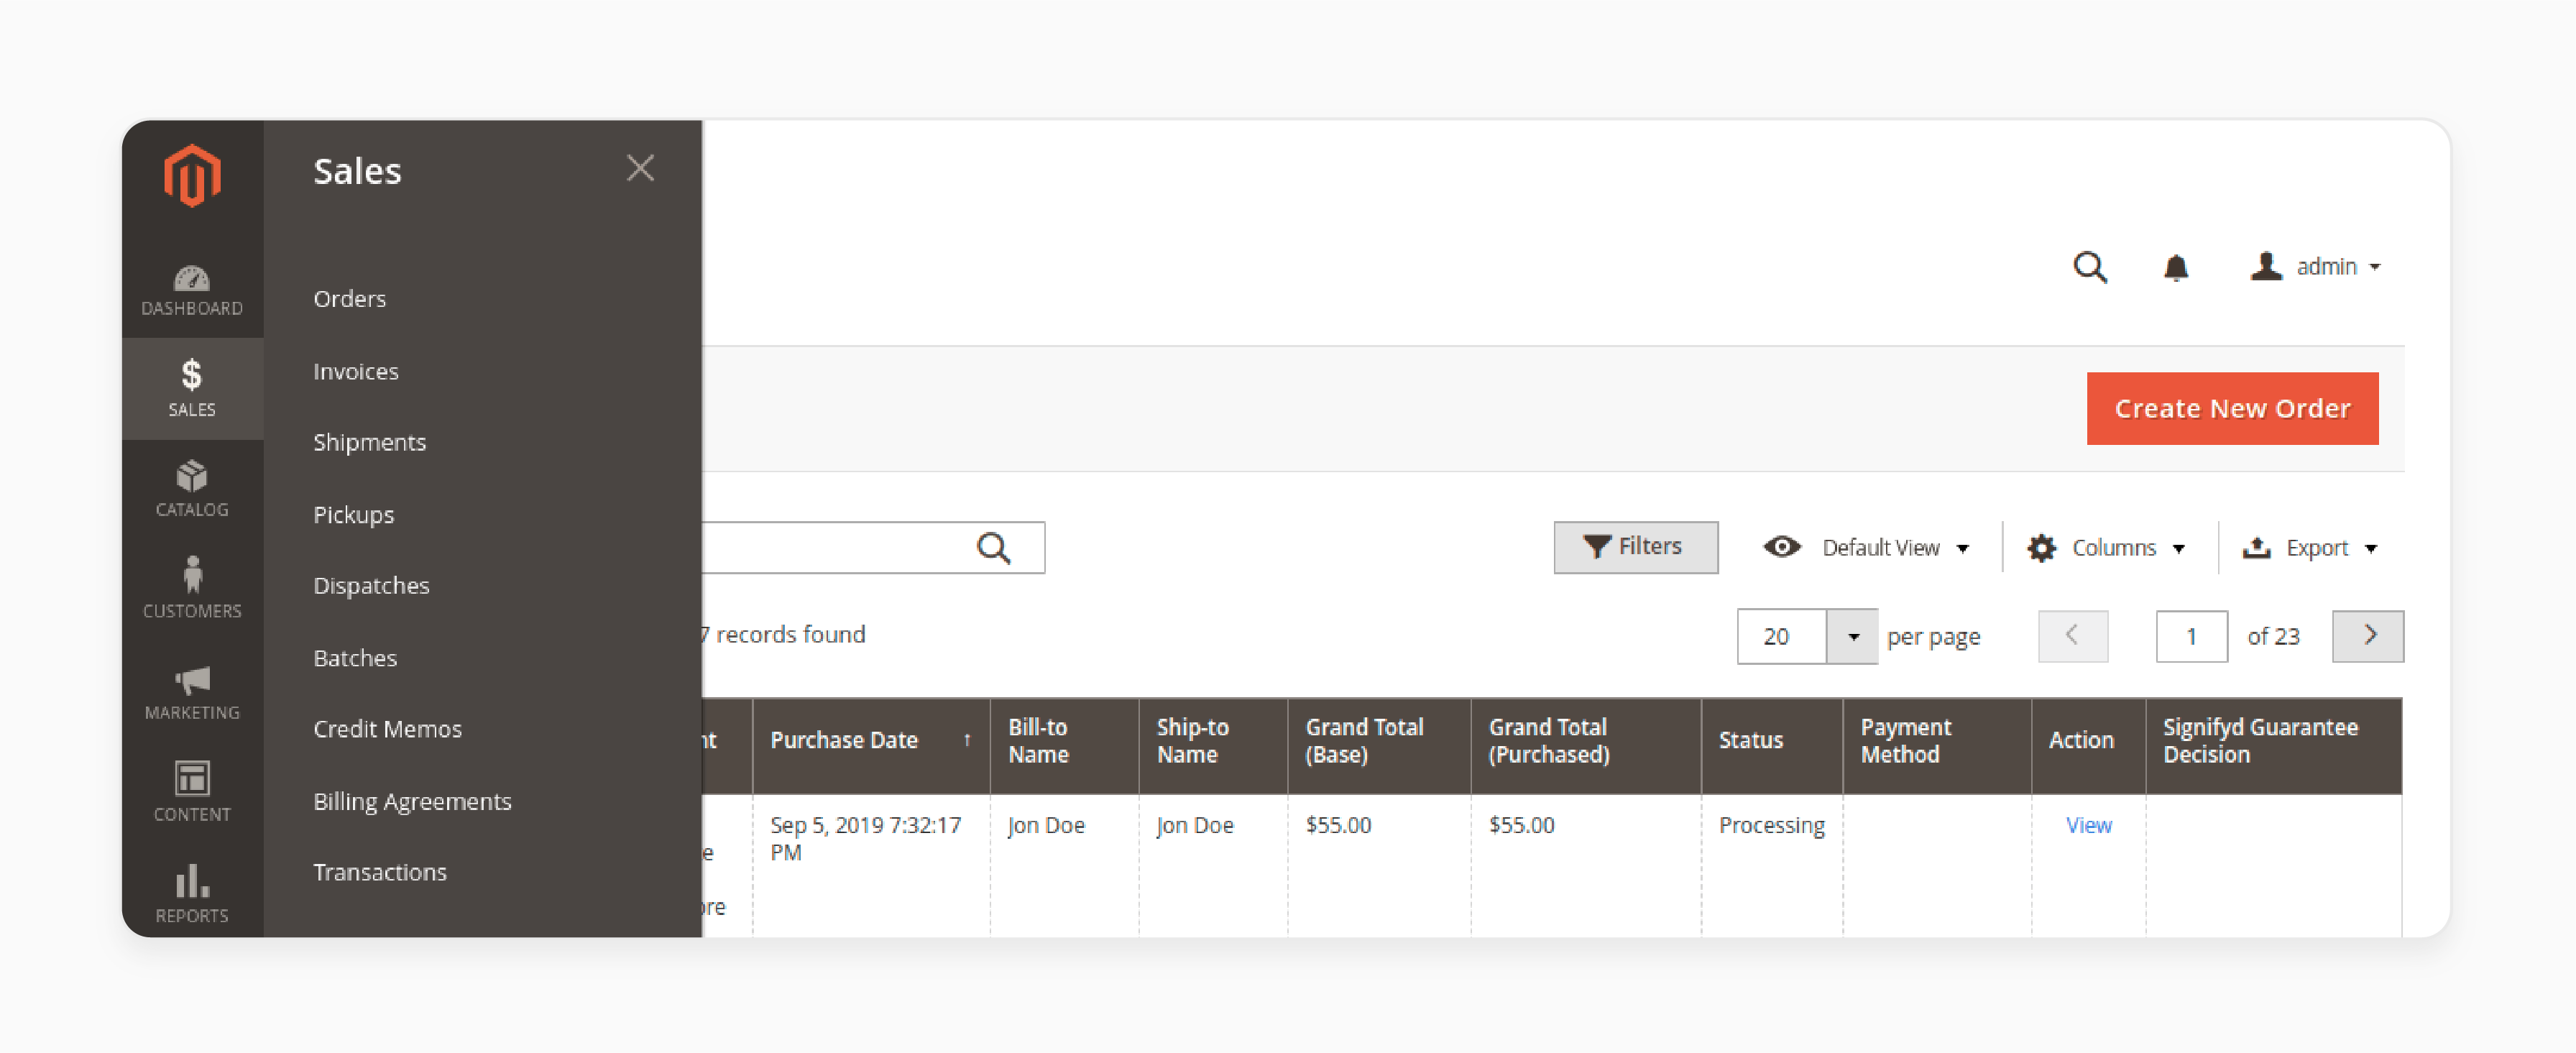Image resolution: width=2576 pixels, height=1053 pixels.
Task: Click the grid search magnifier icon
Action: (x=993, y=547)
